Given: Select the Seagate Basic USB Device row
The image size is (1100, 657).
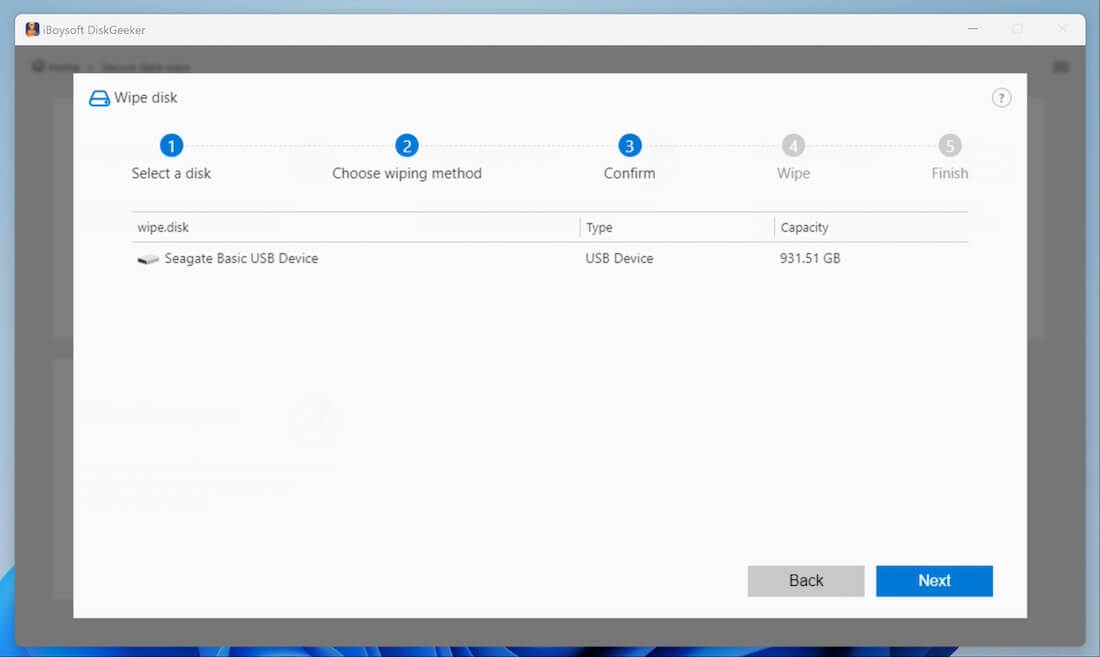Looking at the screenshot, I should [x=549, y=259].
